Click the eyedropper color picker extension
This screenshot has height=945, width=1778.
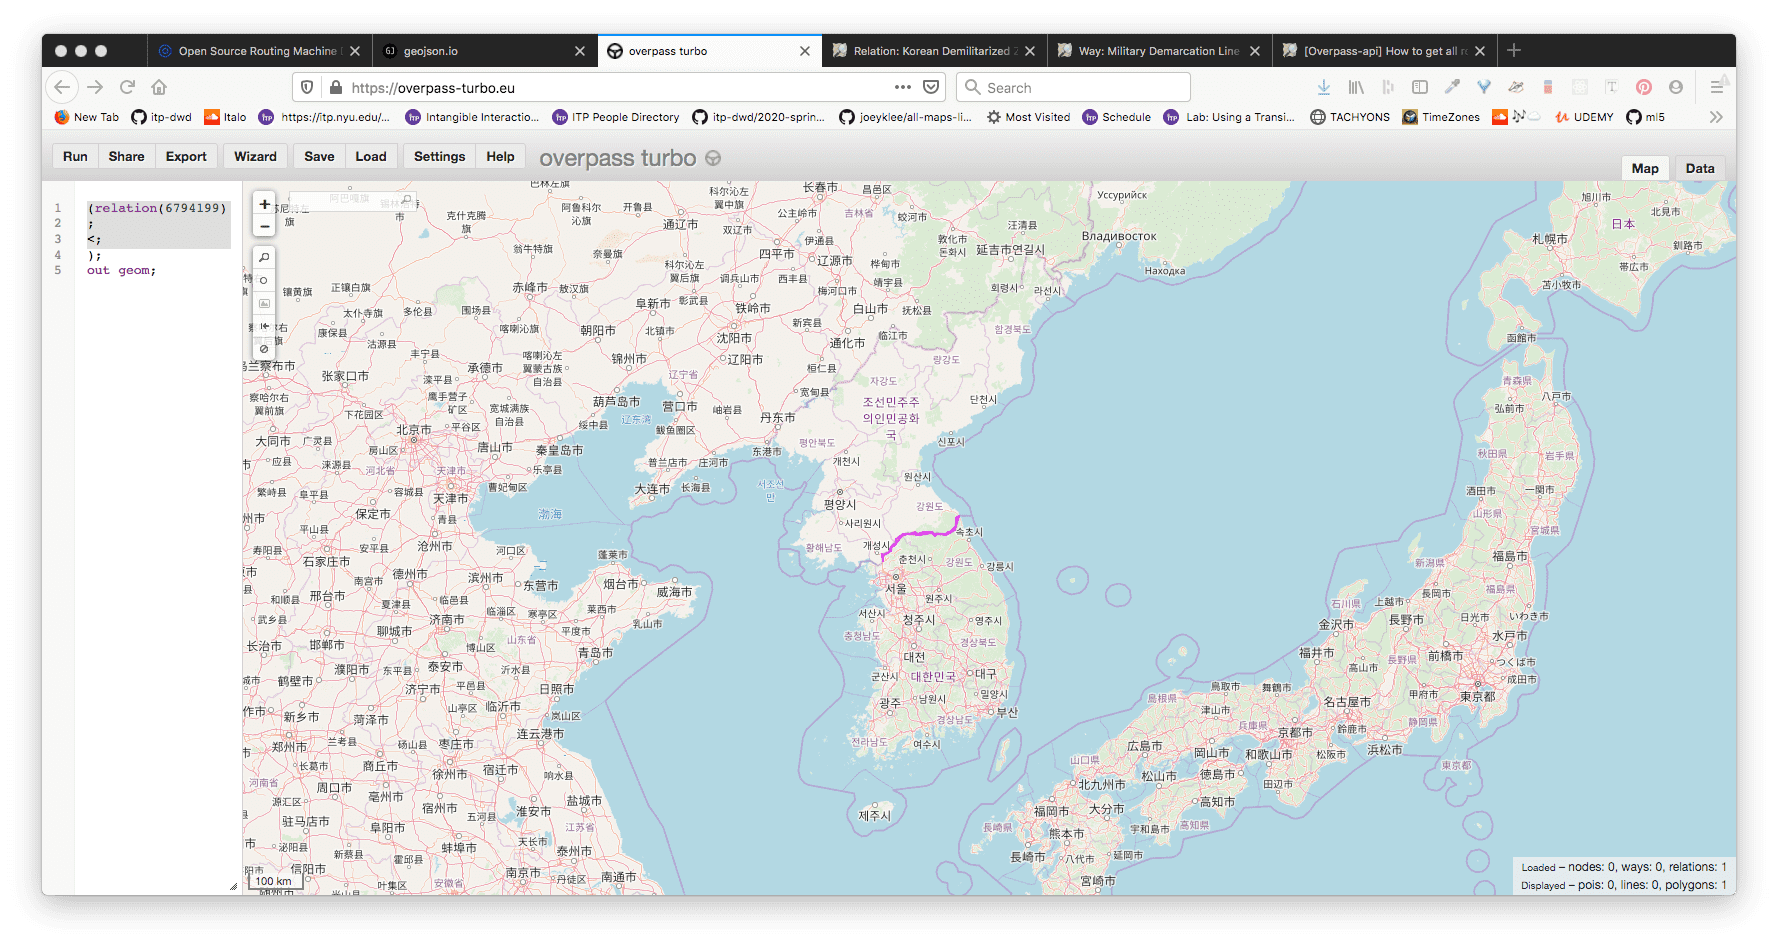click(x=1452, y=88)
